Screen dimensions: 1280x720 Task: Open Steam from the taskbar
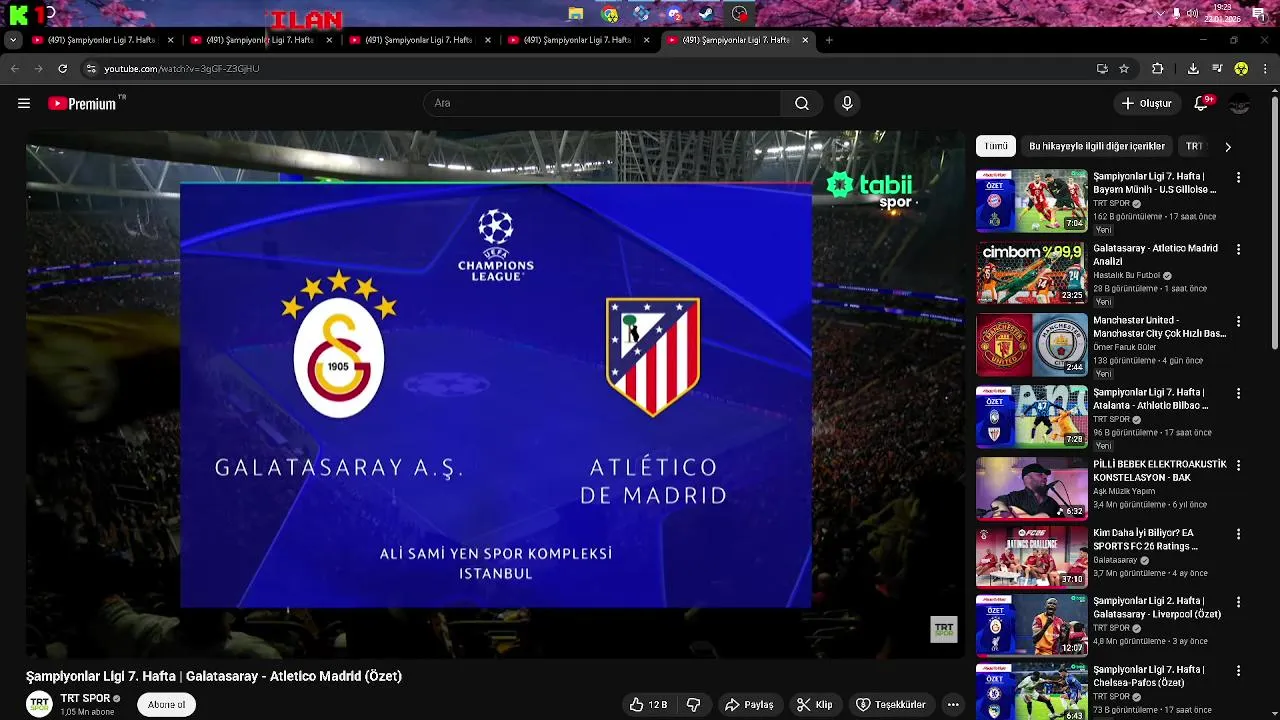[706, 14]
